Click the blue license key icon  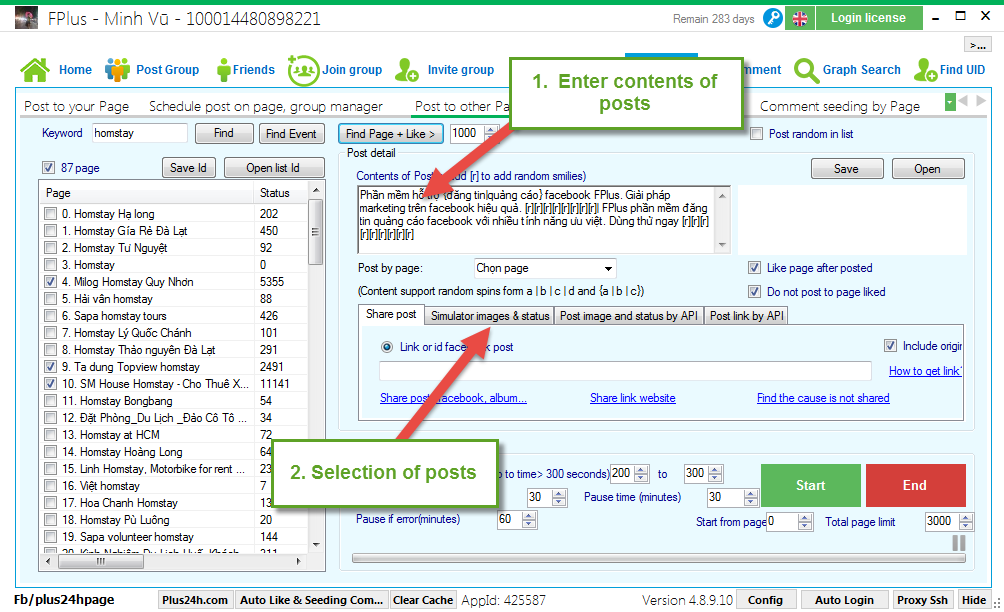(773, 18)
